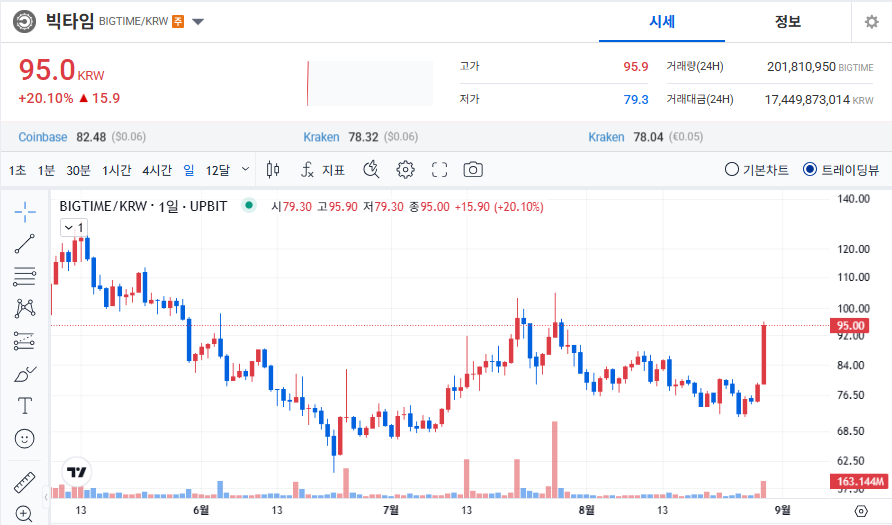The image size is (892, 525).
Task: Toggle fullscreen chart mode
Action: pos(439,170)
